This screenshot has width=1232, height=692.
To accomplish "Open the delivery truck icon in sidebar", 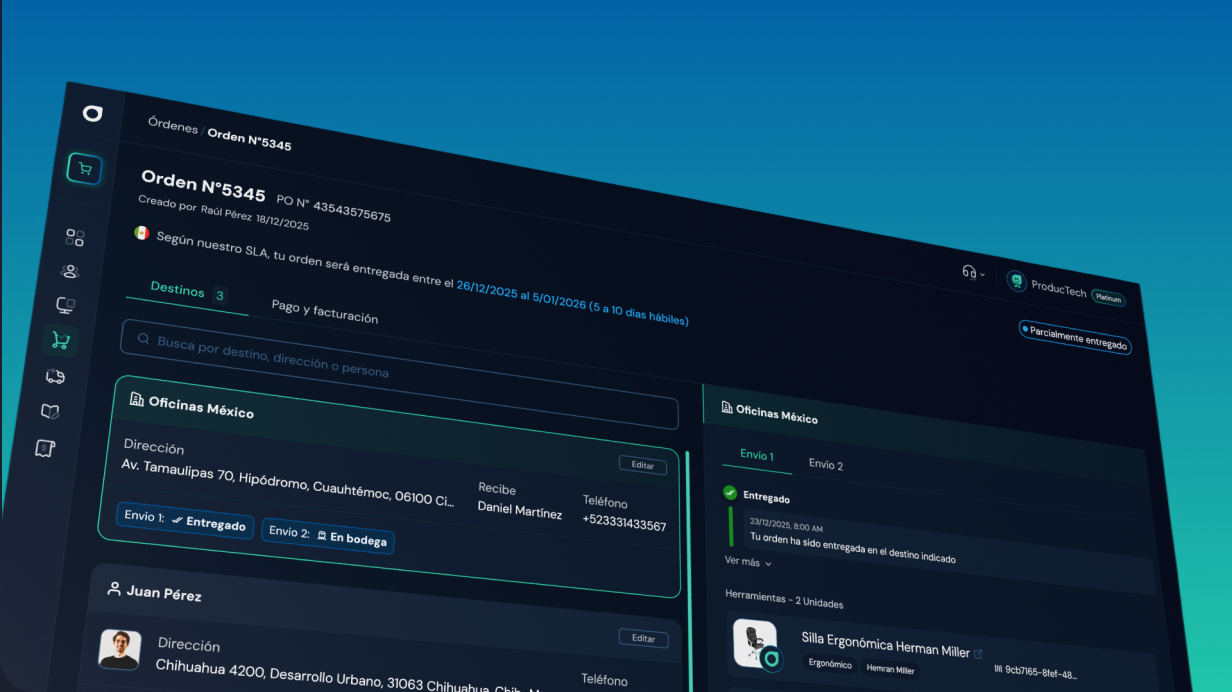I will pyautogui.click(x=55, y=376).
